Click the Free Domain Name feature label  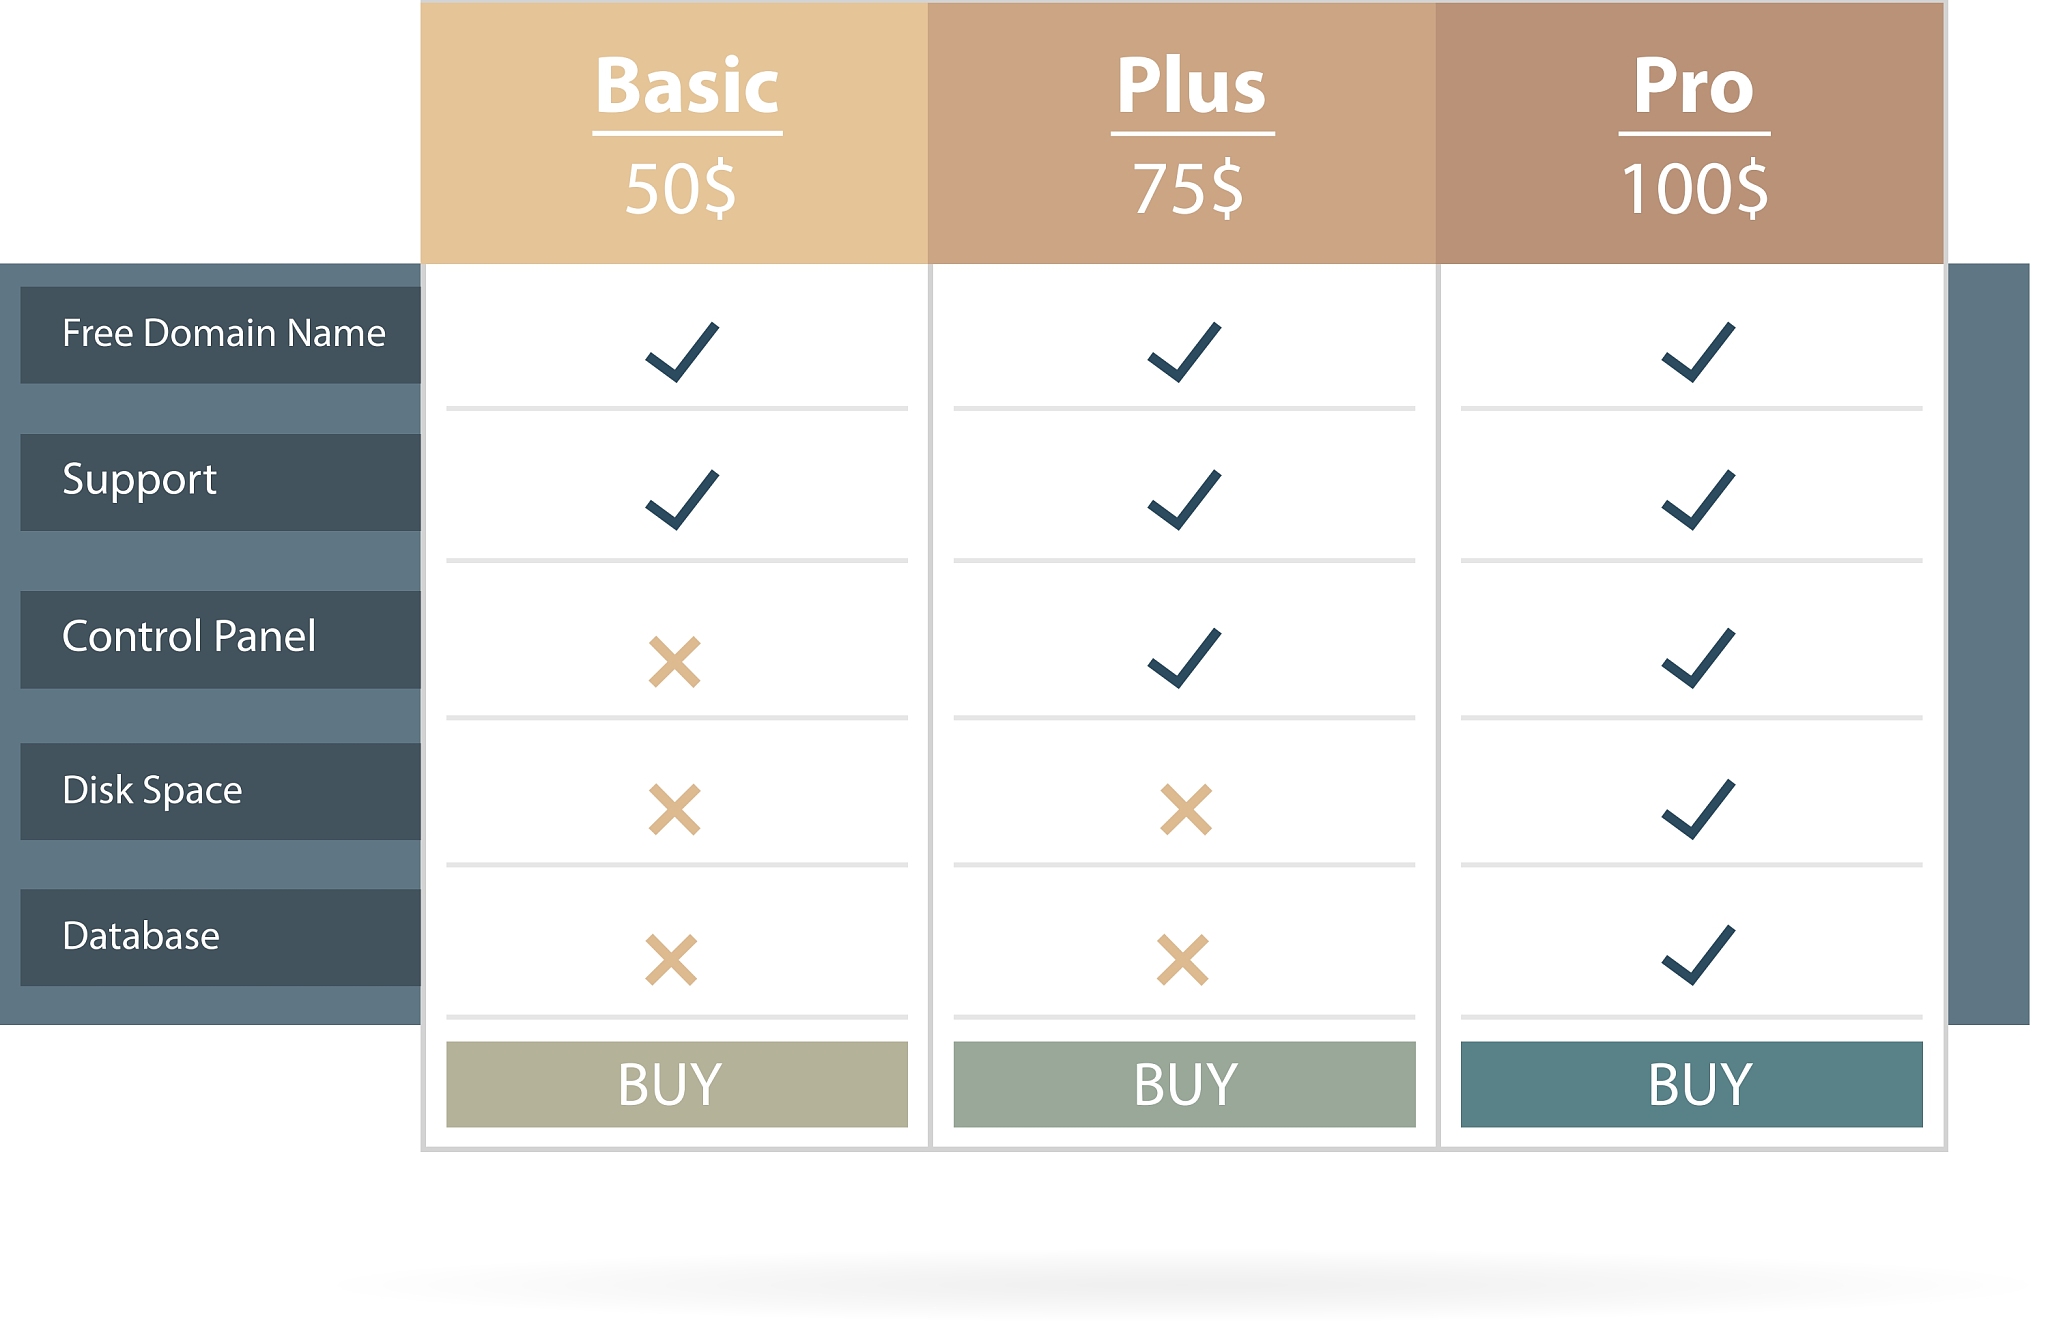pos(222,334)
